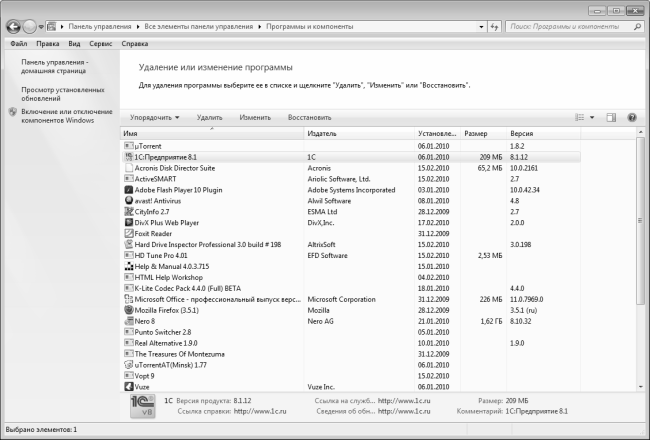Select the avast! Antivirus program icon
This screenshot has height=440, width=650.
(x=128, y=200)
